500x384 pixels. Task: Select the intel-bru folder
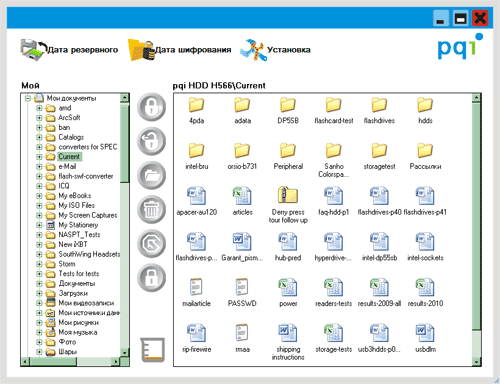tap(197, 157)
